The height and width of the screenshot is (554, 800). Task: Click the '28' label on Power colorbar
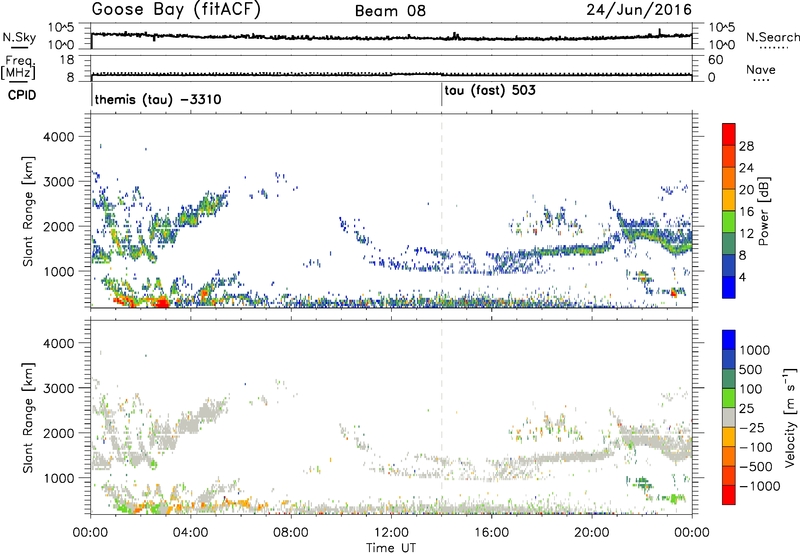746,146
